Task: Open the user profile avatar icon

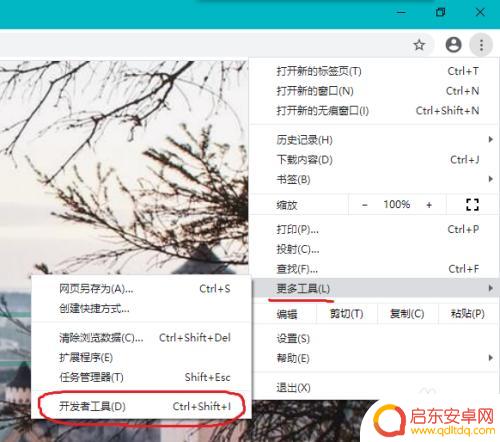Action: pyautogui.click(x=453, y=45)
